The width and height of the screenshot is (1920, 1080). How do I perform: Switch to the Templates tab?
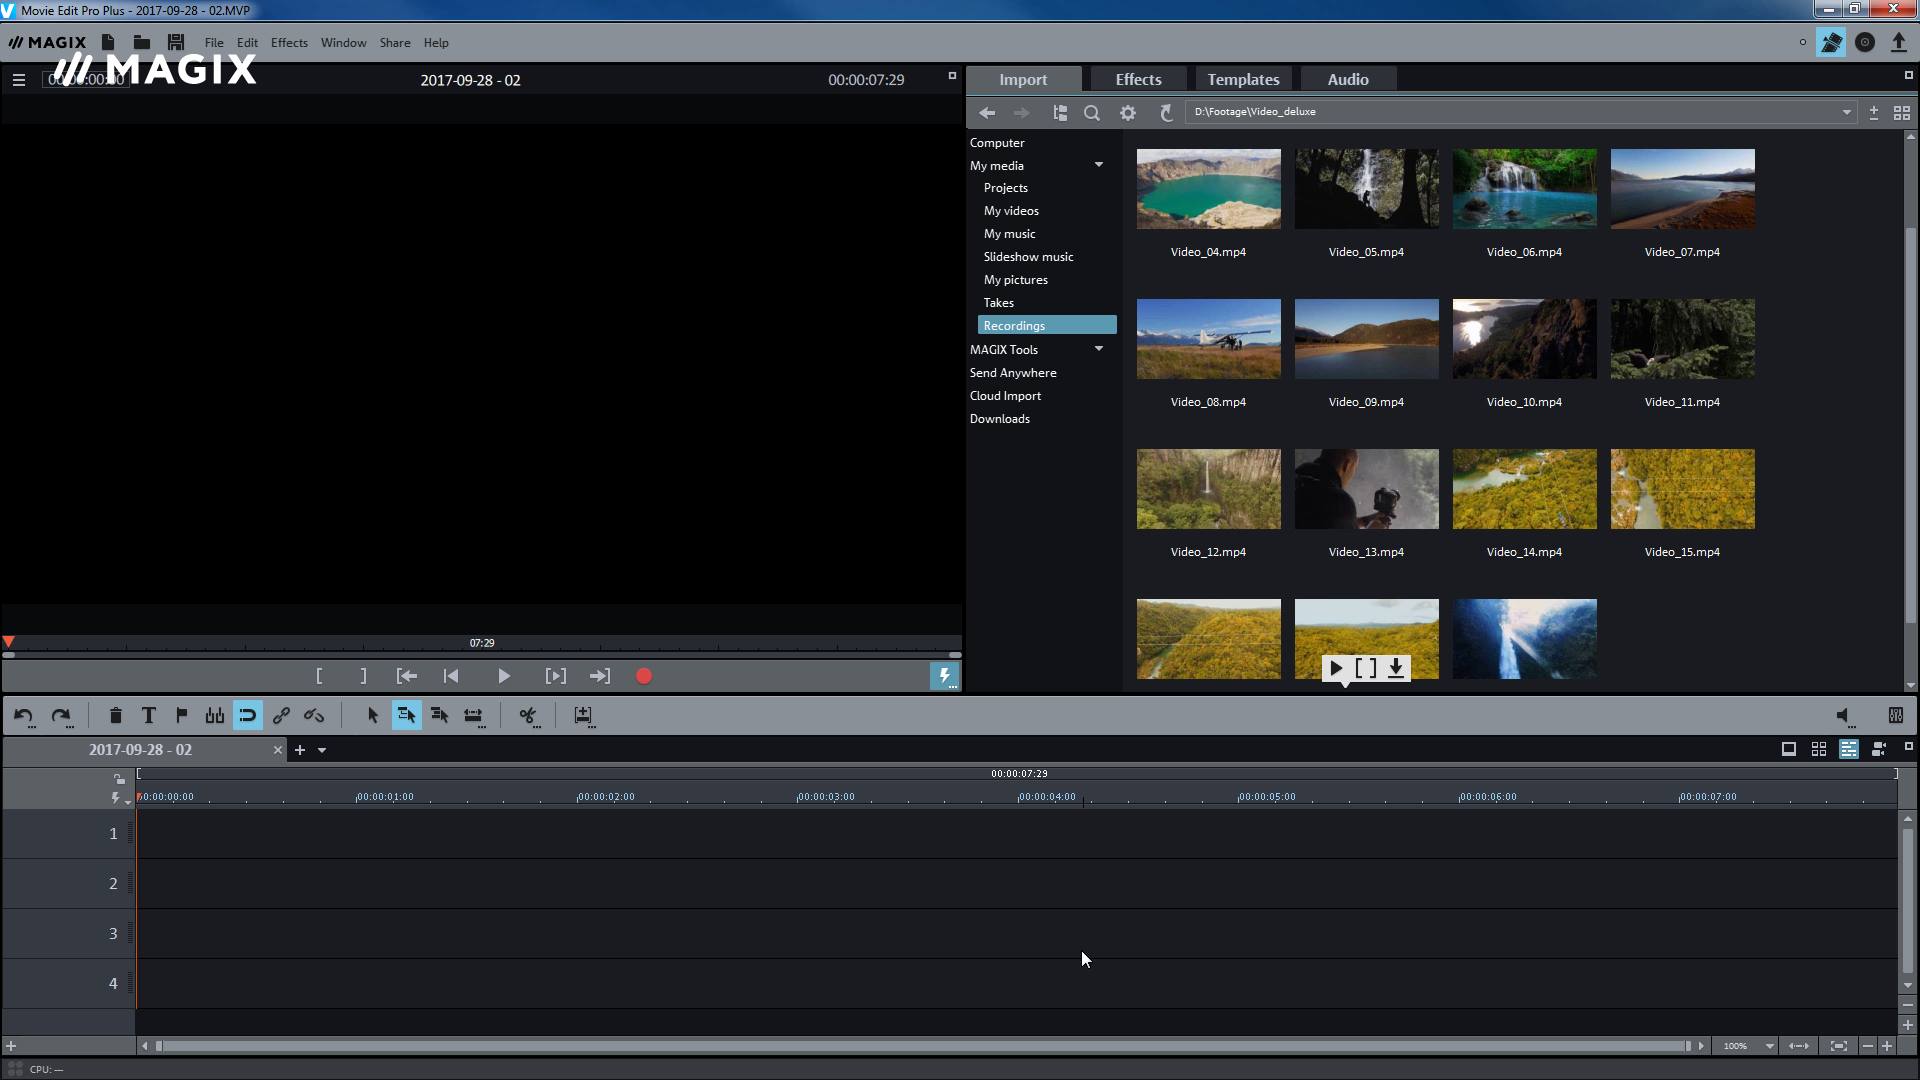pos(1242,79)
